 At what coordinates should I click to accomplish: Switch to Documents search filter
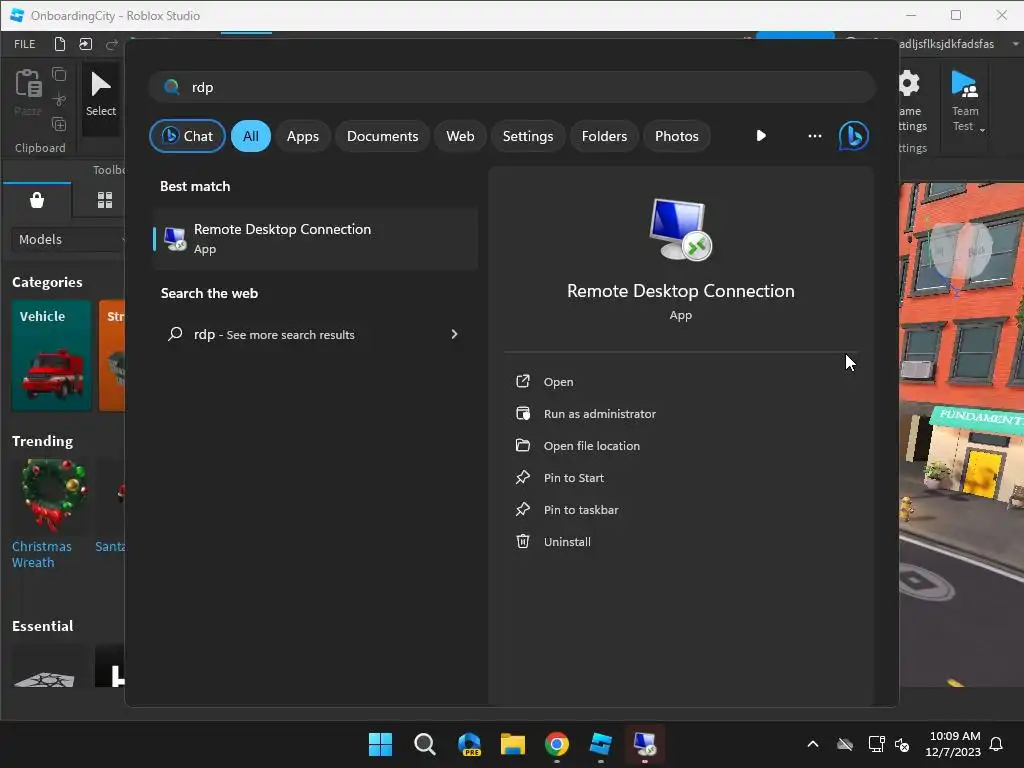click(382, 136)
